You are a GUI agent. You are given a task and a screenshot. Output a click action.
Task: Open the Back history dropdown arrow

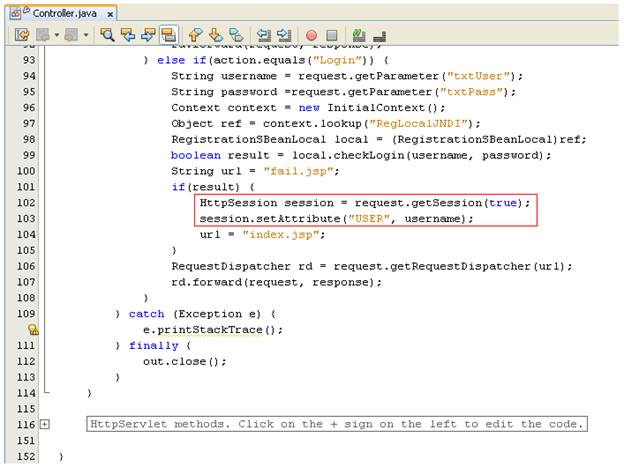[57, 35]
